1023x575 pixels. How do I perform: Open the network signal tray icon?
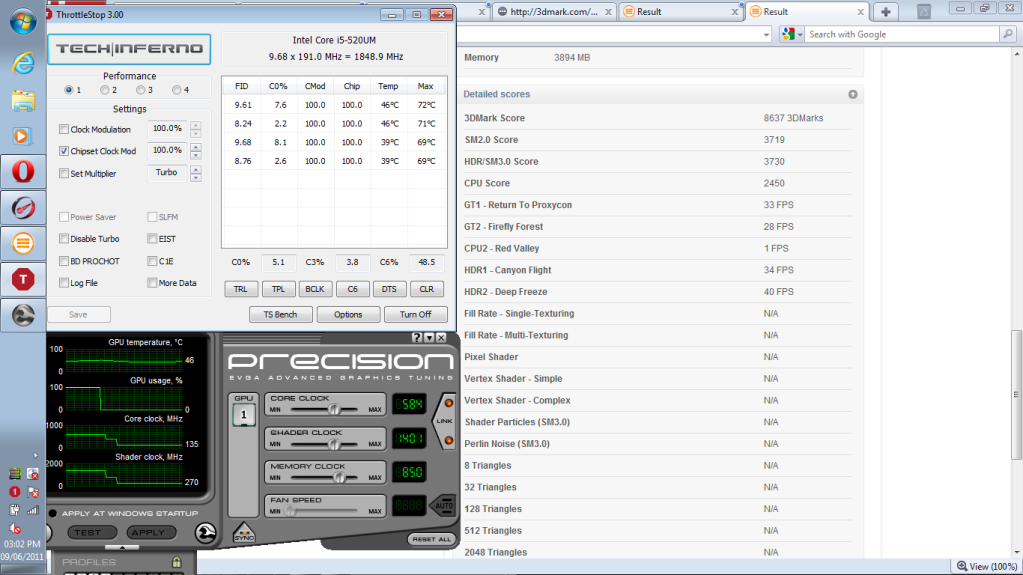[x=32, y=510]
